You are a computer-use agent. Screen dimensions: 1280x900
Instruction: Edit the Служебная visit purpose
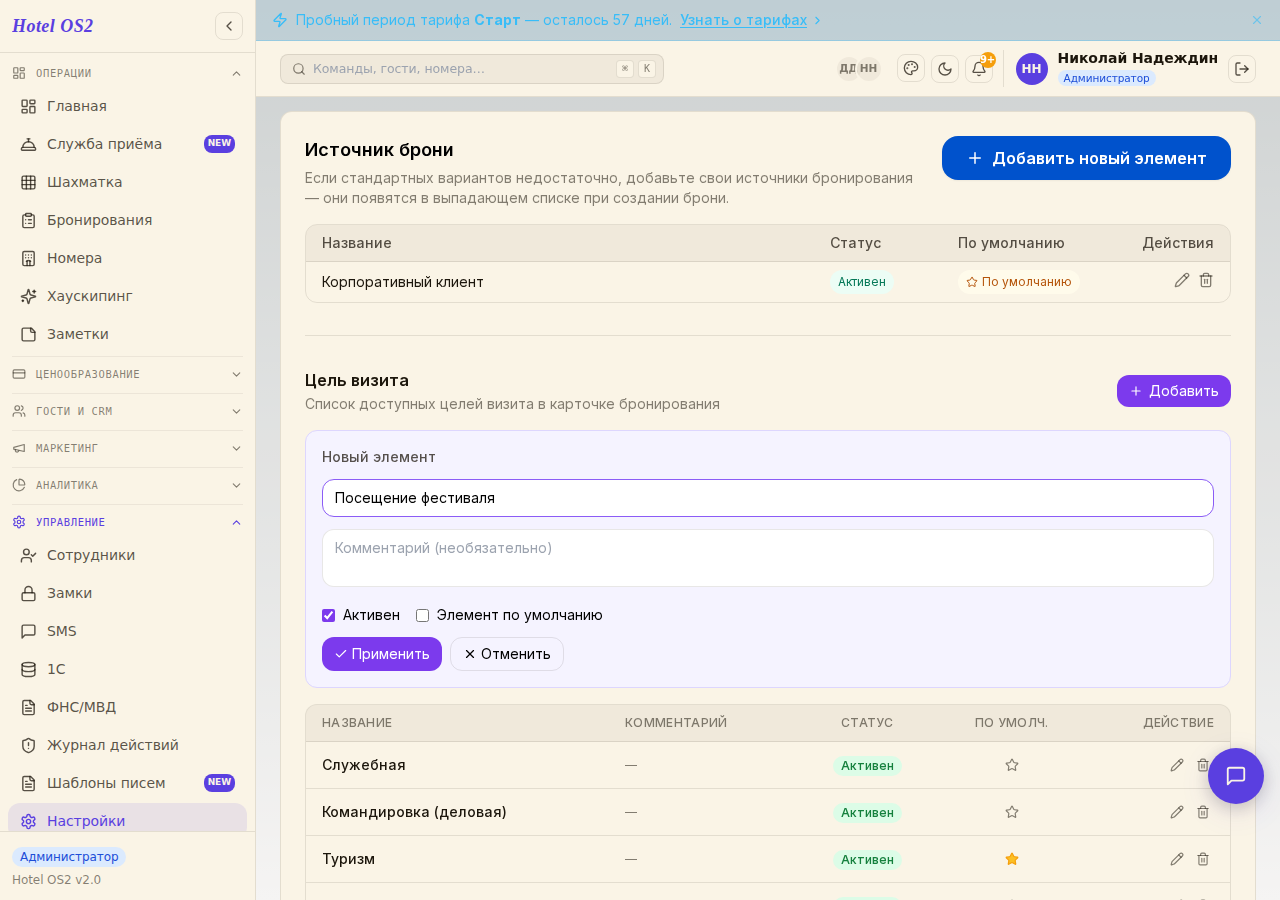coord(1177,765)
